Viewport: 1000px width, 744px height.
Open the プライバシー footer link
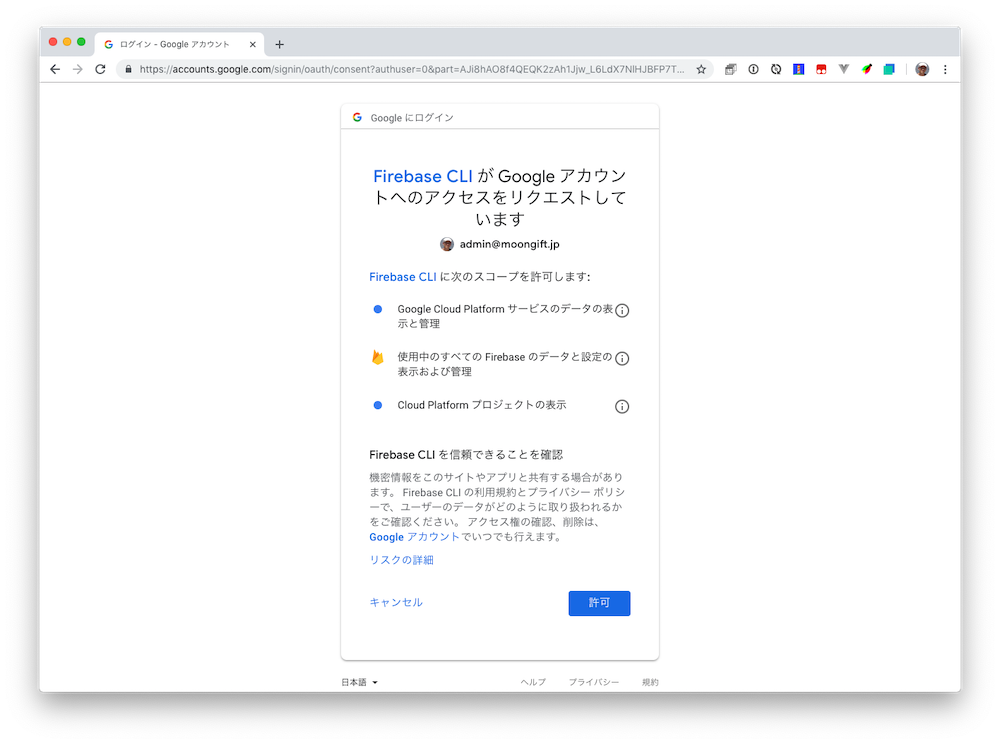pyautogui.click(x=594, y=682)
